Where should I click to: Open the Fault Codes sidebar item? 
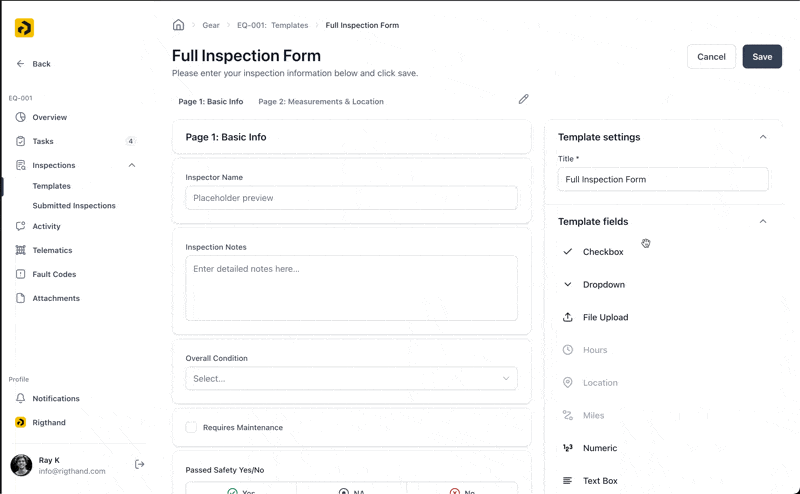coord(54,274)
